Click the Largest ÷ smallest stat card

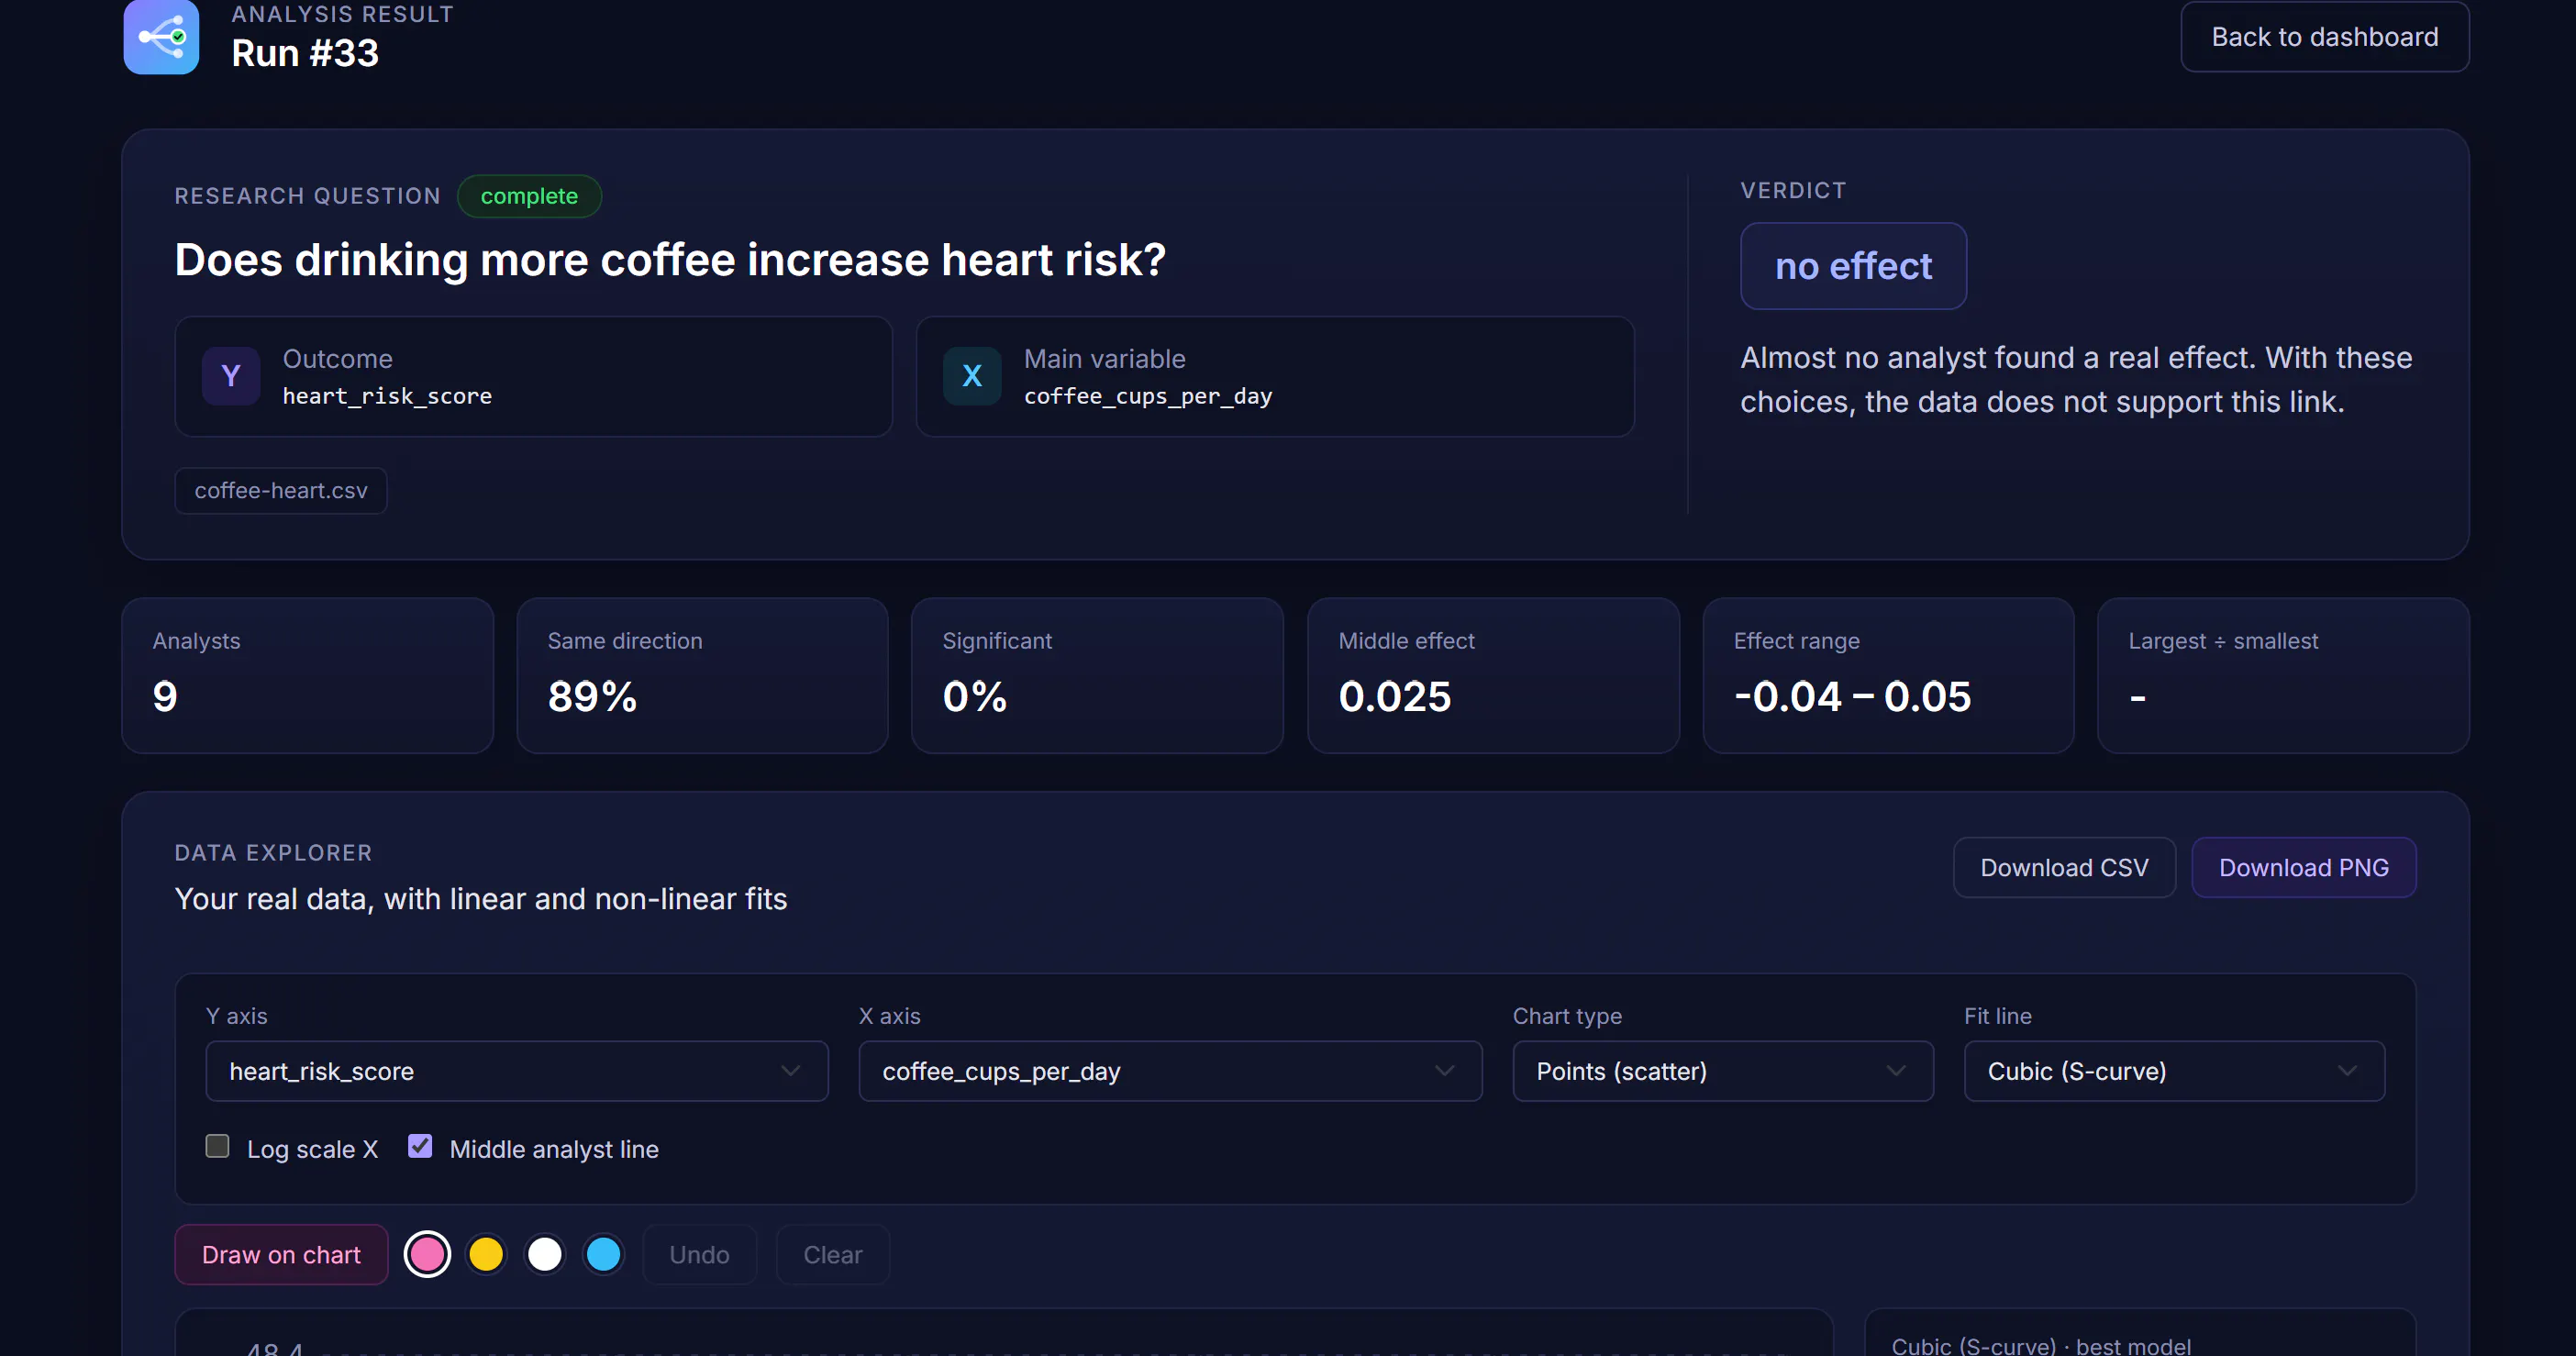[x=2283, y=676]
